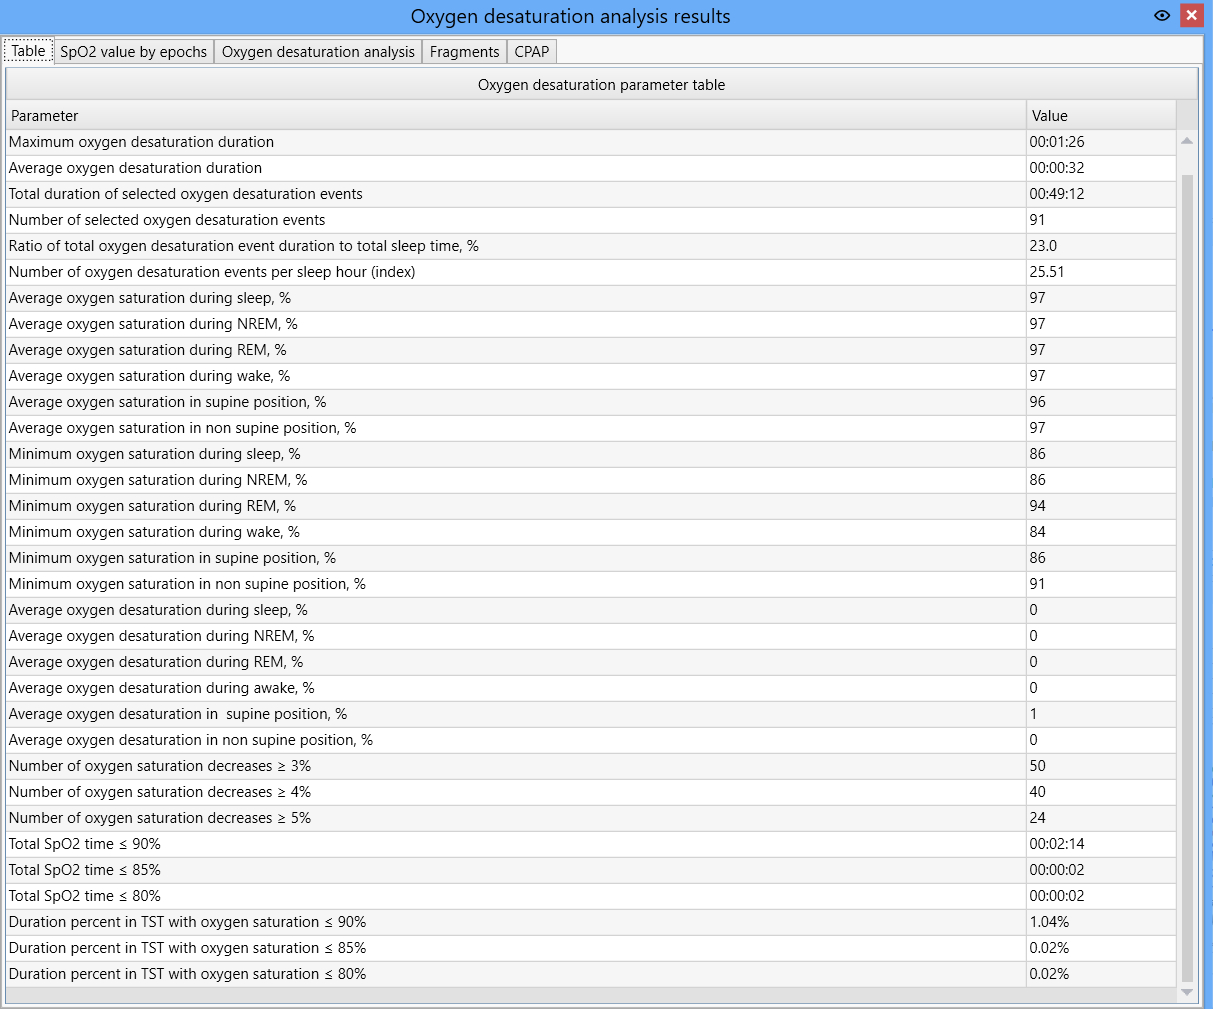Screen dimensions: 1213x1009
Task: Click value 50 for decreases ≥ 3%
Action: coord(1037,766)
